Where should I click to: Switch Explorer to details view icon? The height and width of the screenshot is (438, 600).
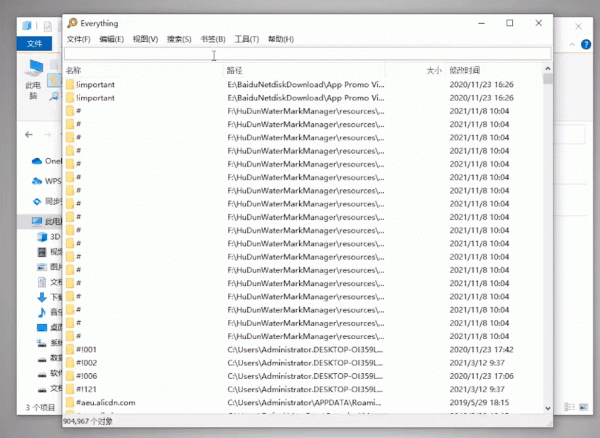coord(569,407)
